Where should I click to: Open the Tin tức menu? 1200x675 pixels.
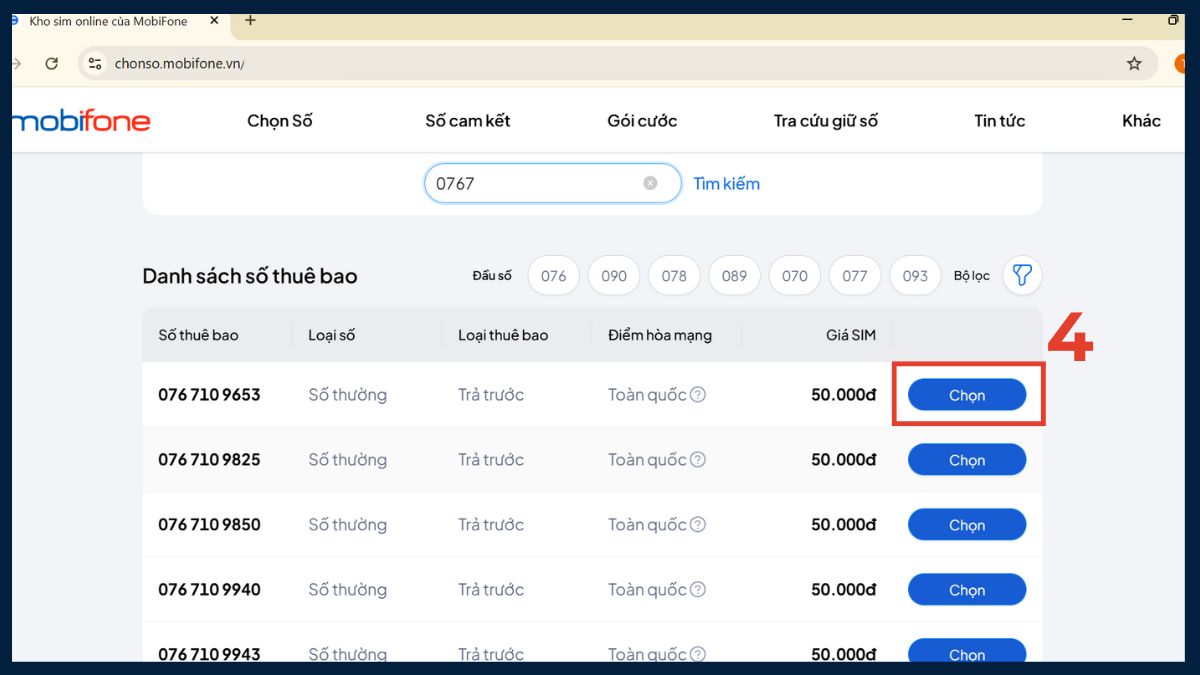click(1000, 120)
